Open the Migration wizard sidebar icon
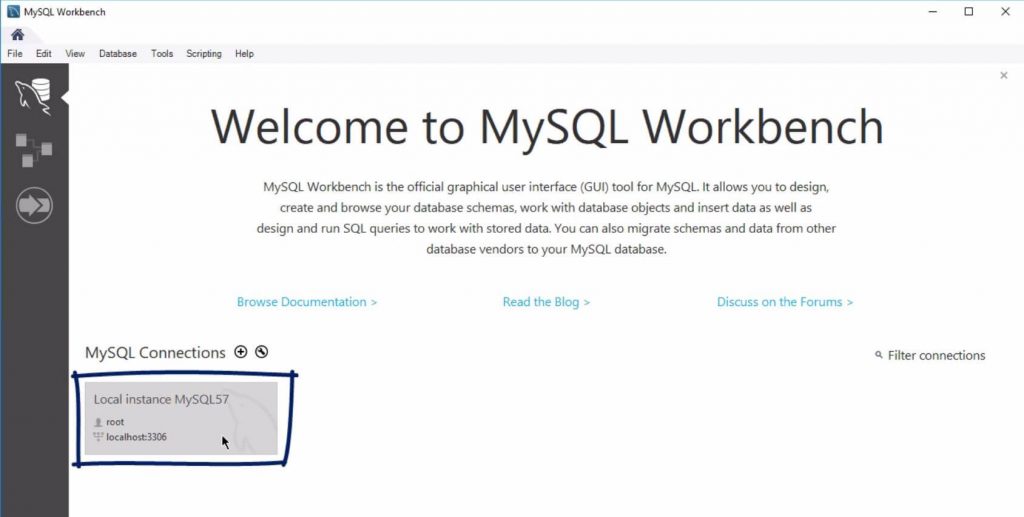The height and width of the screenshot is (517, 1024). 34,206
